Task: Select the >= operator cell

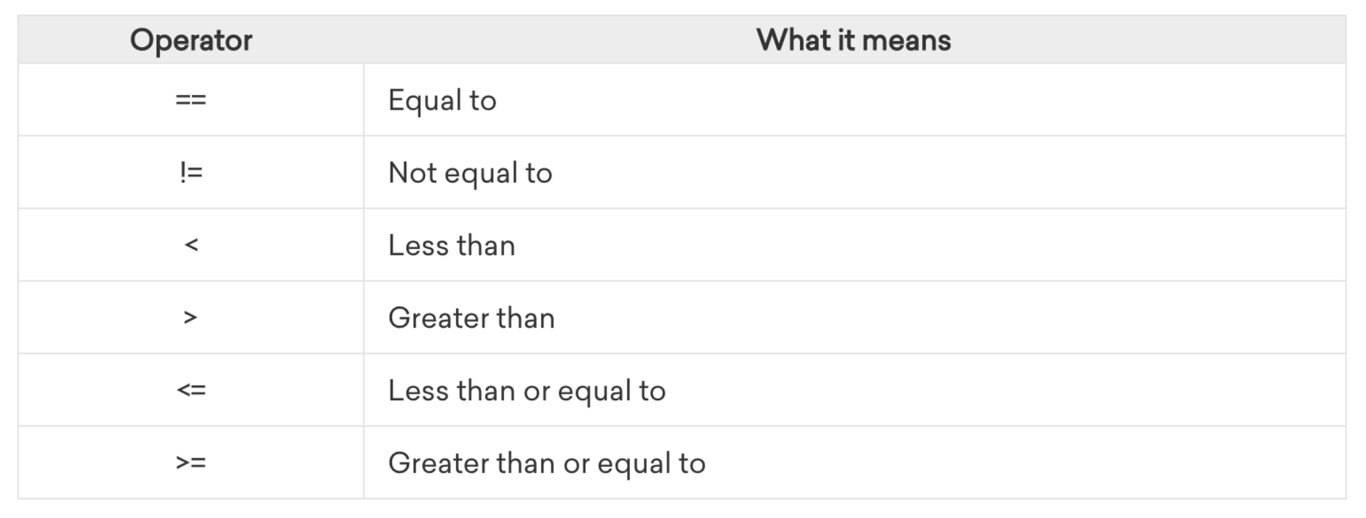Action: point(191,463)
